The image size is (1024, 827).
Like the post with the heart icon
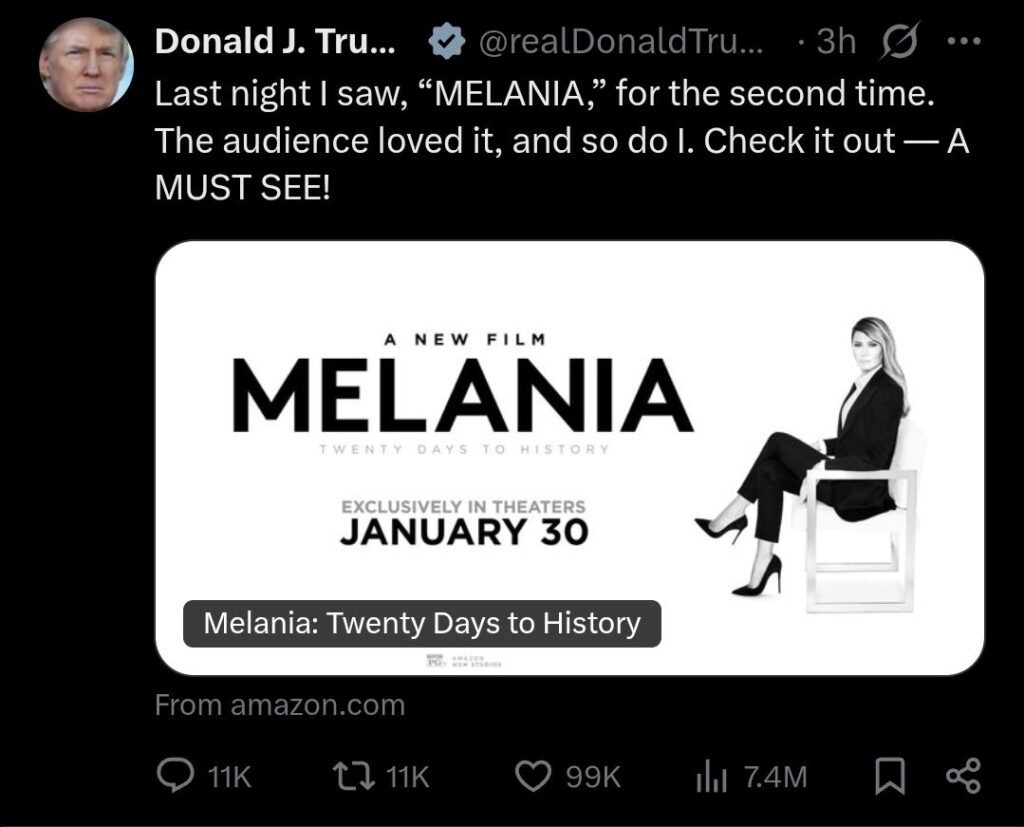pos(534,776)
